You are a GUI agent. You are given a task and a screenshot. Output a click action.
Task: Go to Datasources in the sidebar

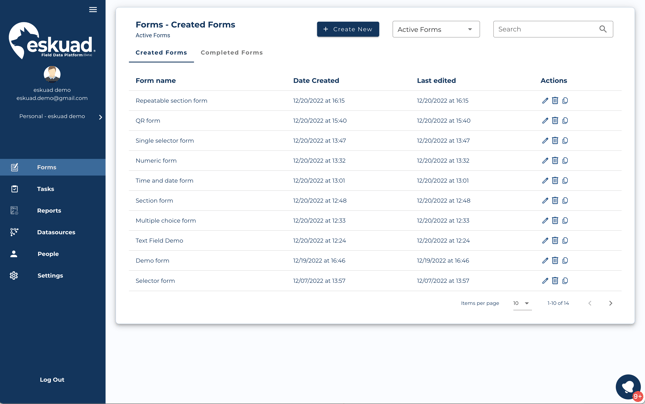tap(55, 232)
